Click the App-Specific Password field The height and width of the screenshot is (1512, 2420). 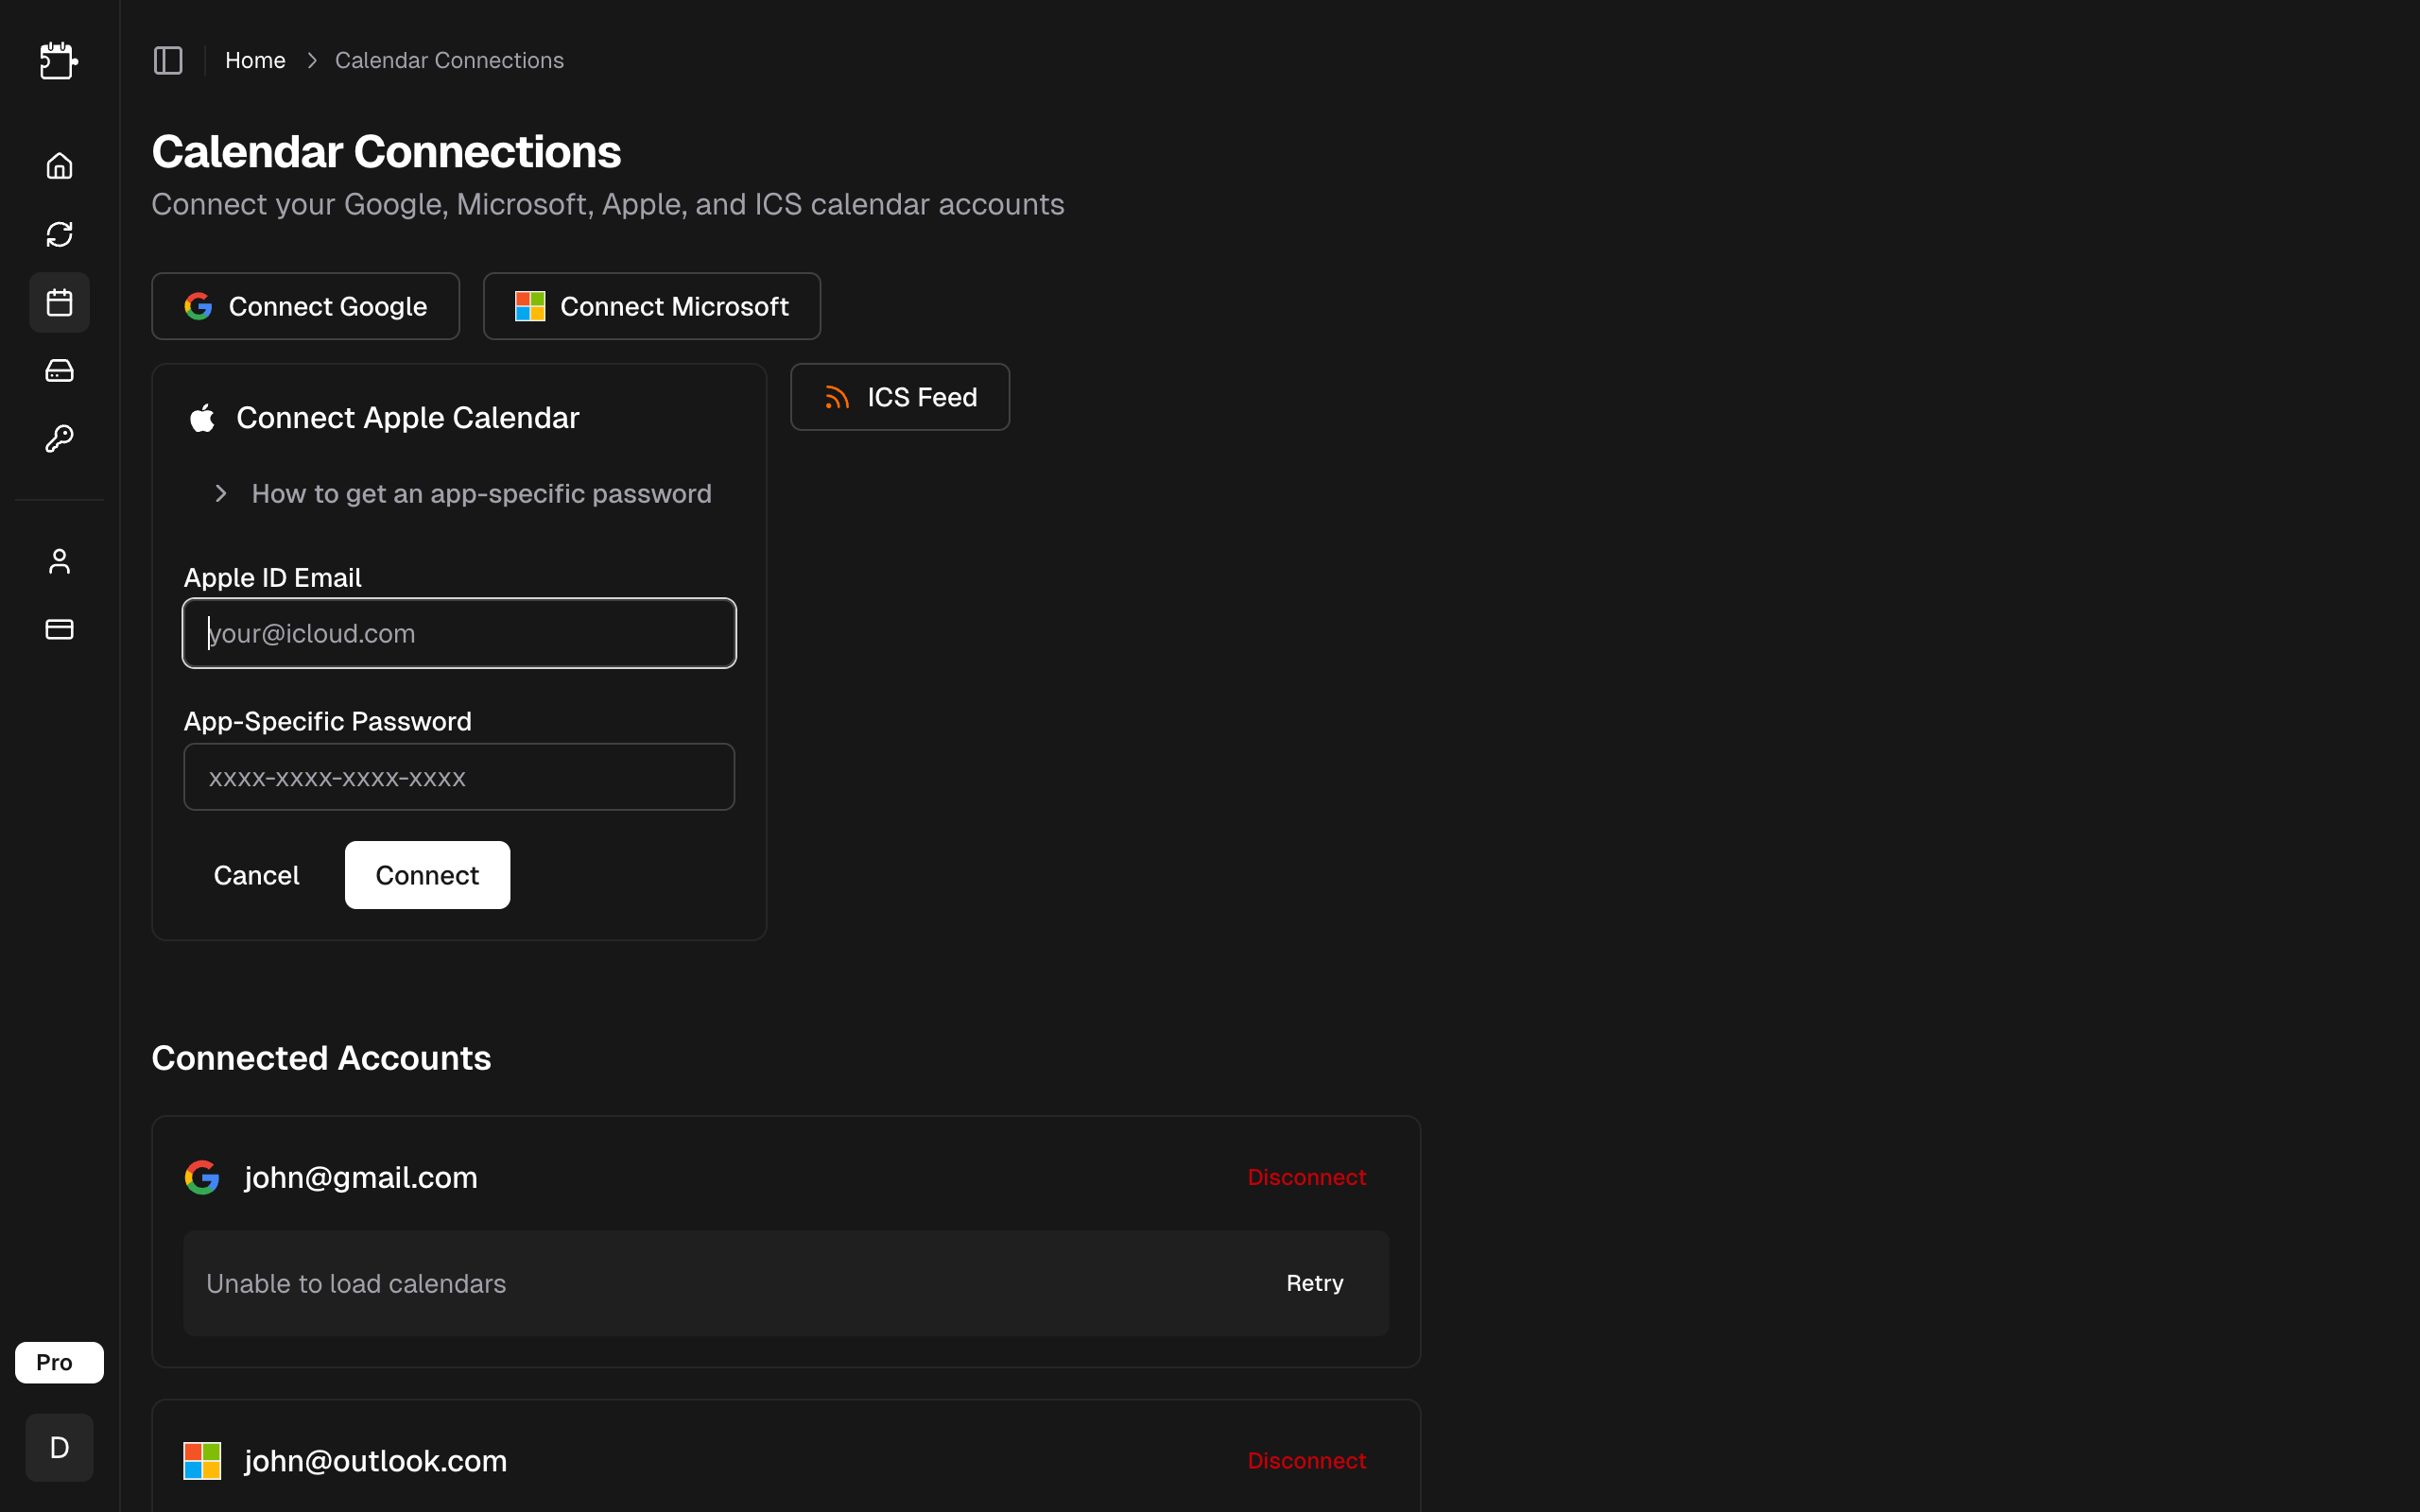tap(459, 777)
